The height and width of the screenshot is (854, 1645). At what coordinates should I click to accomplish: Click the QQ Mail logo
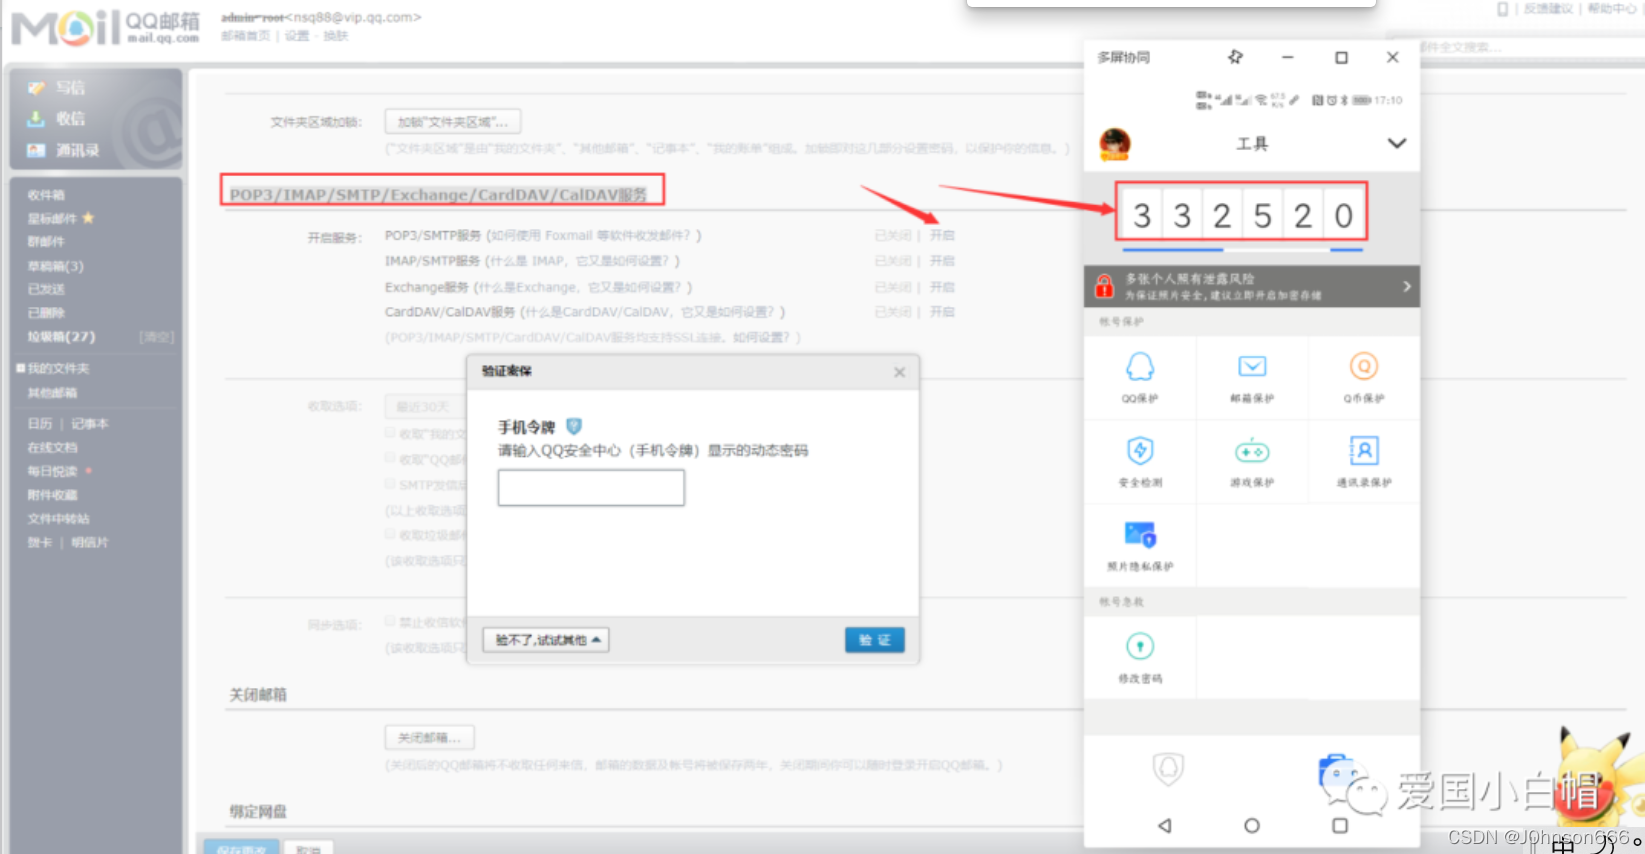click(105, 28)
